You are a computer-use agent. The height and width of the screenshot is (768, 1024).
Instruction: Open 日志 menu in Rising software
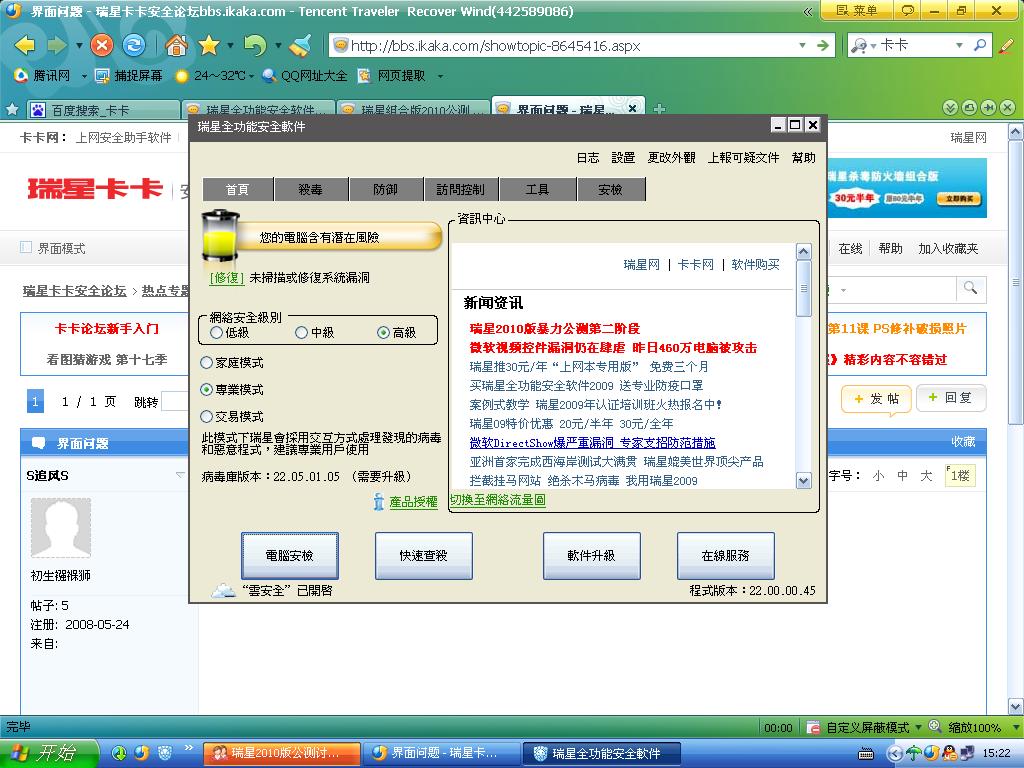coord(588,157)
